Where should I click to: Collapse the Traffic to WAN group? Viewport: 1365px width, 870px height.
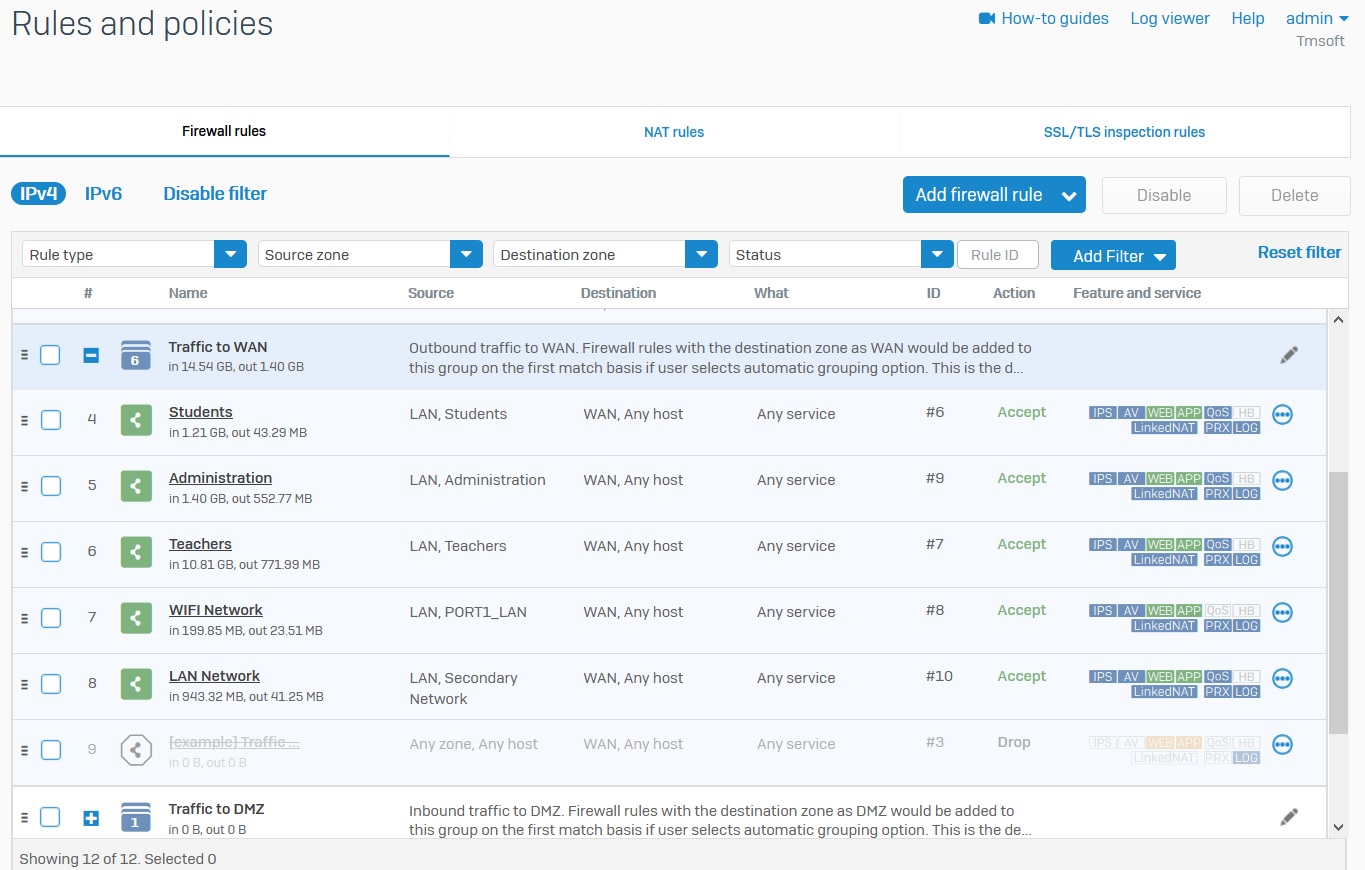pyautogui.click(x=91, y=355)
